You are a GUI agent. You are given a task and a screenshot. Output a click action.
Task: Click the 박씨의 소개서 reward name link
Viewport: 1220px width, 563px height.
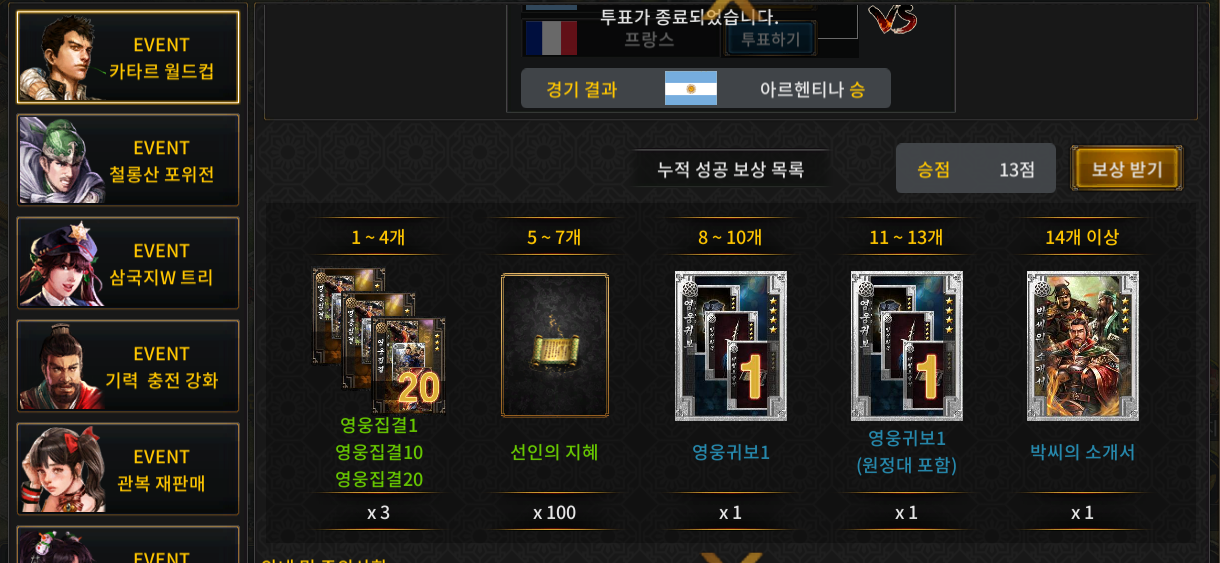tap(1083, 452)
